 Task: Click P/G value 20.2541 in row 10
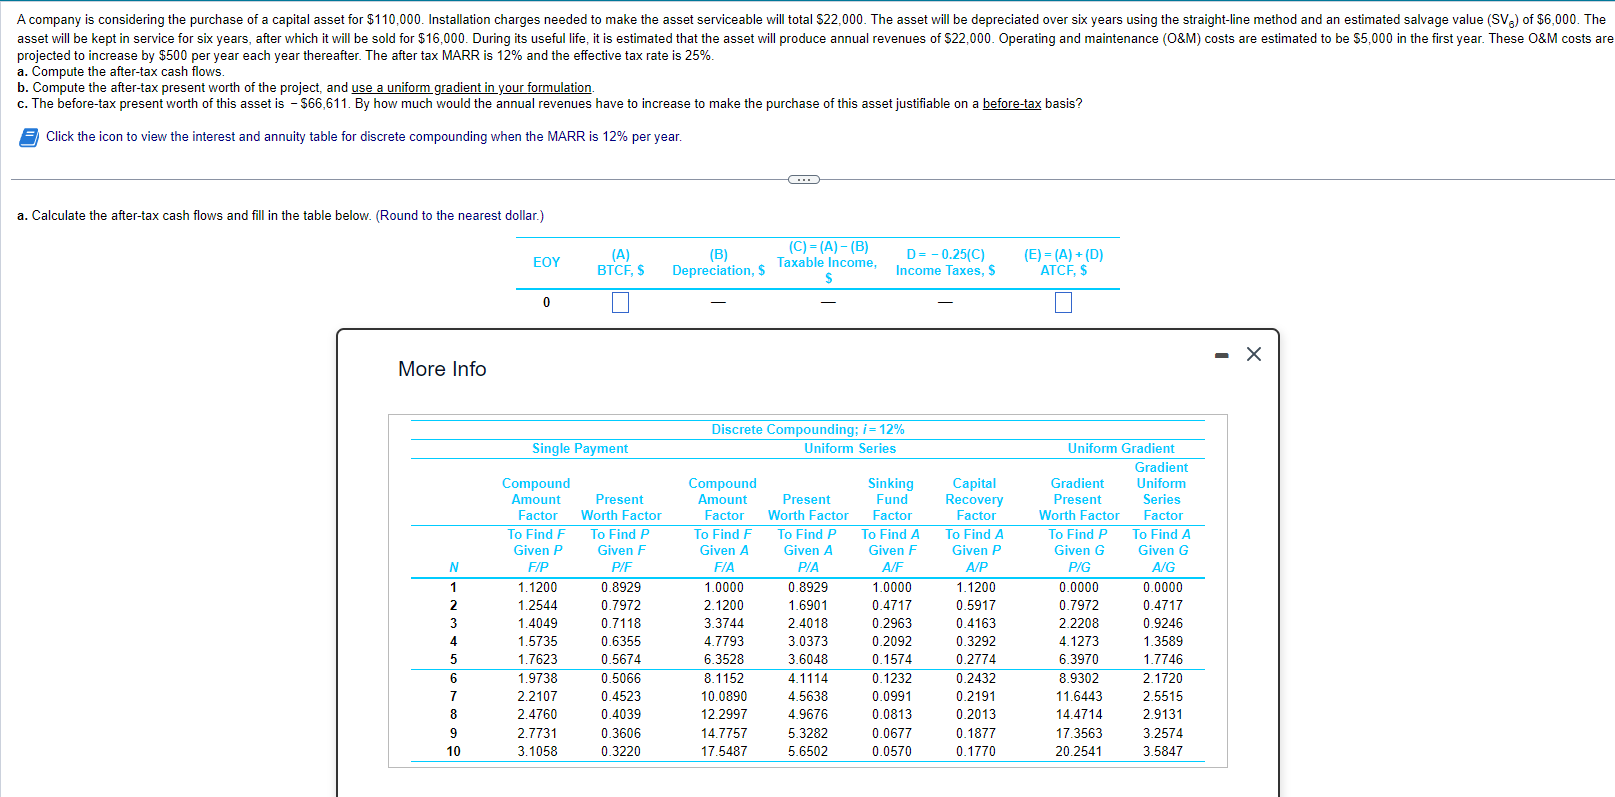[x=1079, y=751]
